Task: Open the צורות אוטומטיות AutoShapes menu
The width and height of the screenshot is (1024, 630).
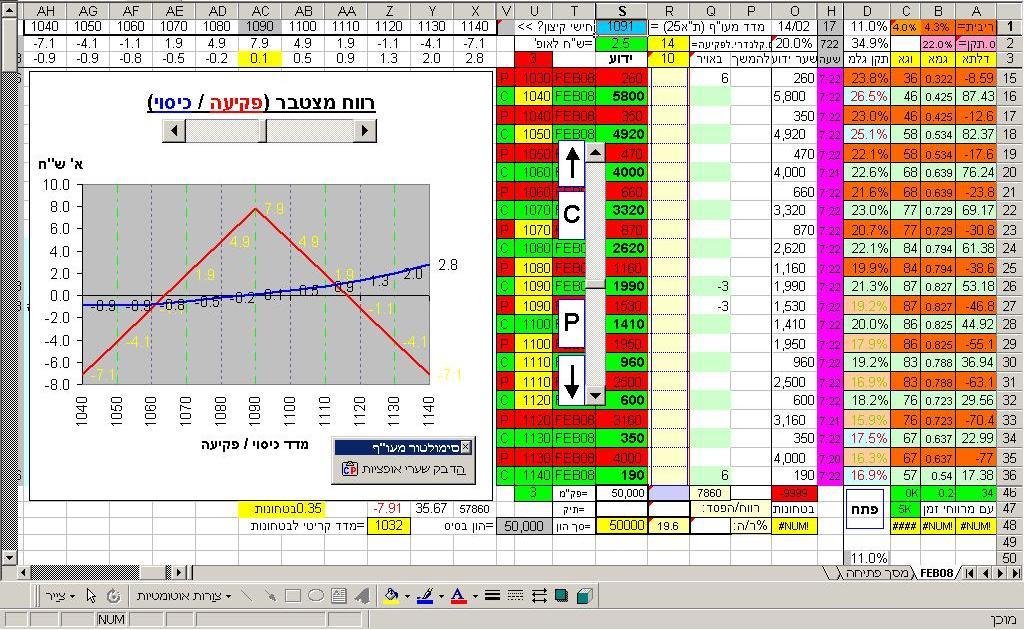Action: click(x=184, y=595)
